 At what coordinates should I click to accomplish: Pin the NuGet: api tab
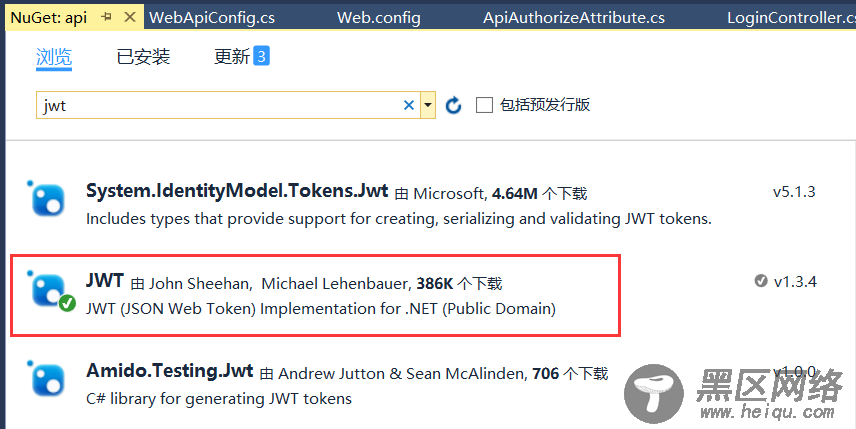(106, 17)
